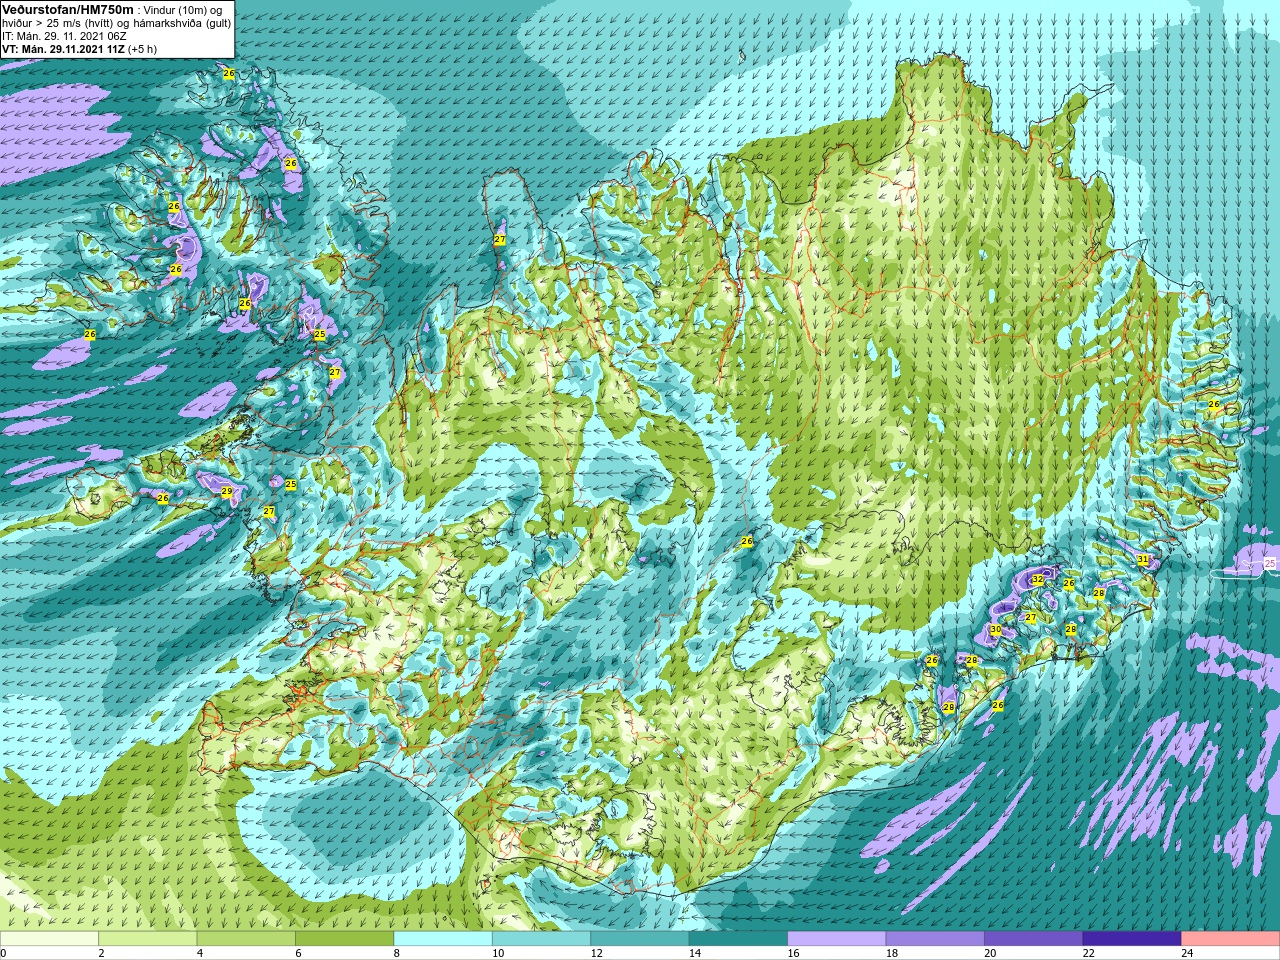Pick the 22–24 m/s dark indigo swatch
1280x960 pixels.
point(1132,939)
